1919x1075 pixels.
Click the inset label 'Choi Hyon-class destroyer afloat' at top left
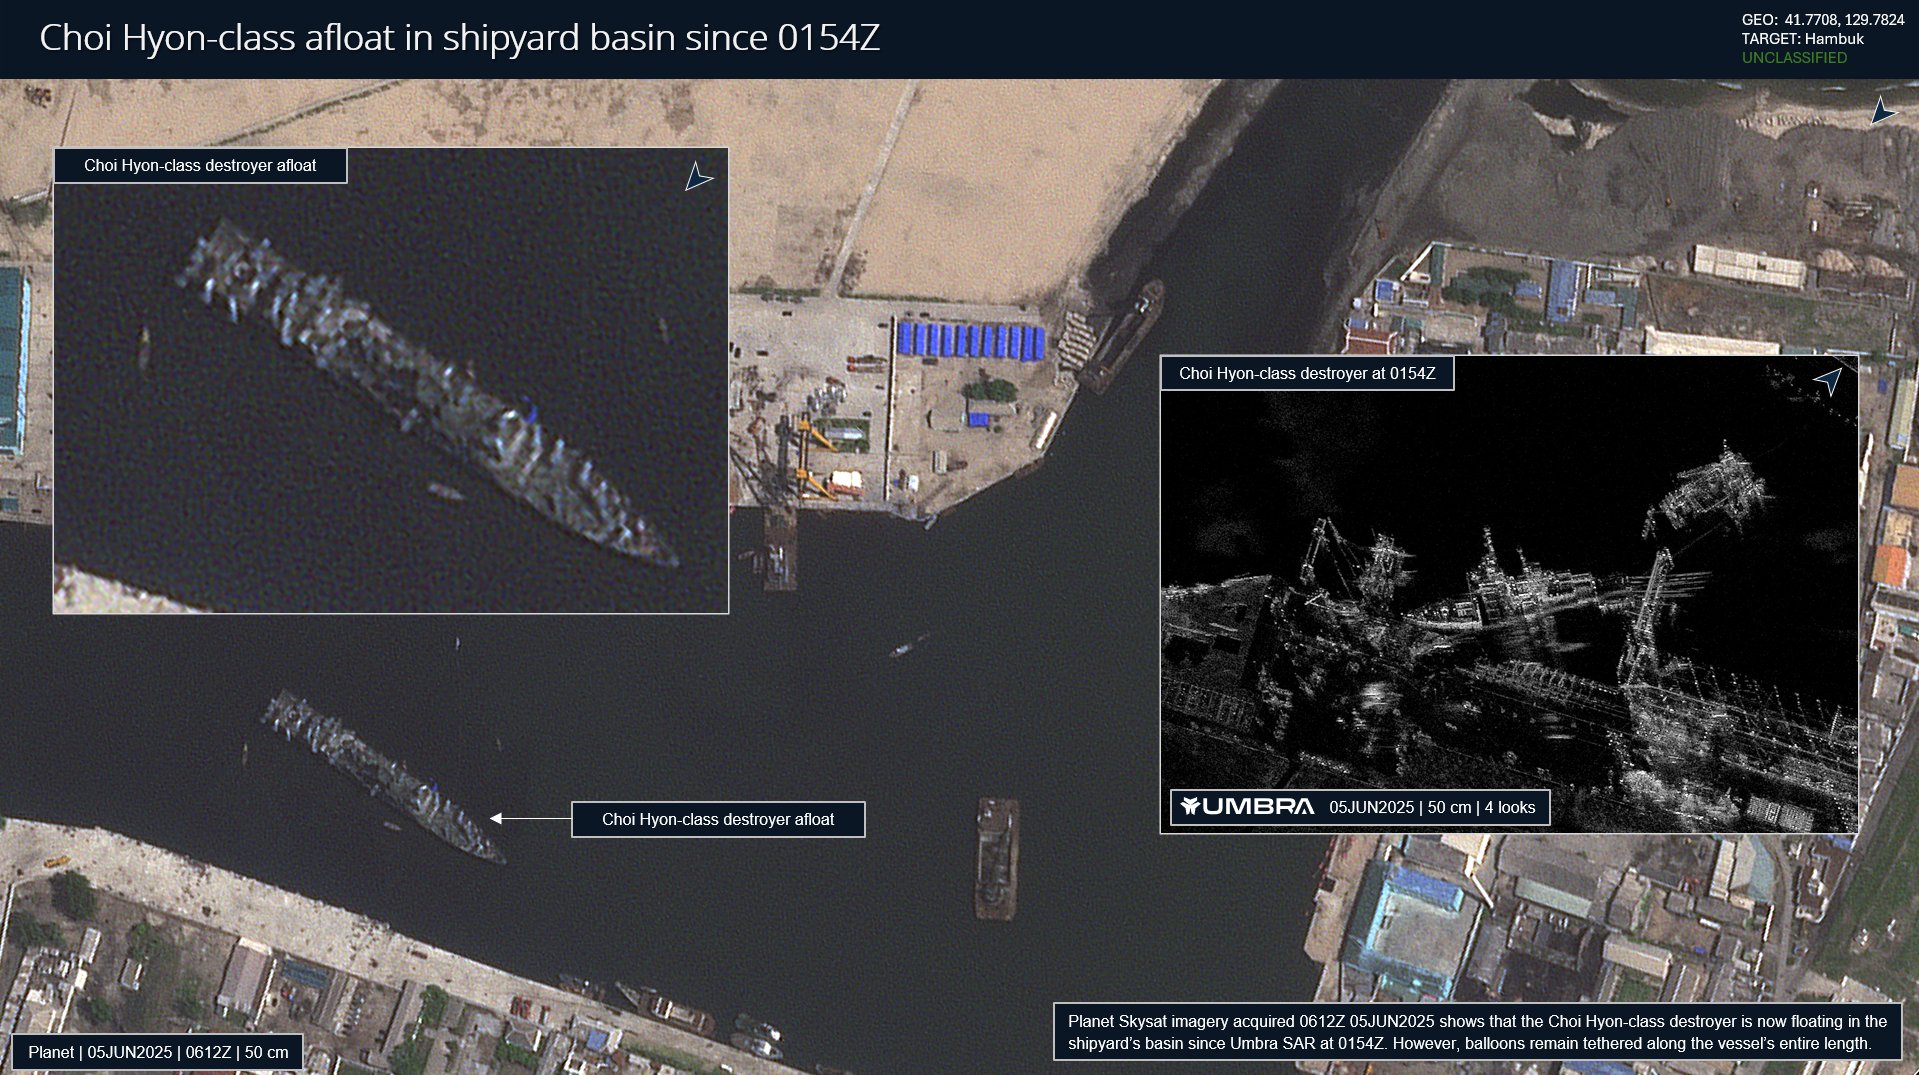pos(200,166)
